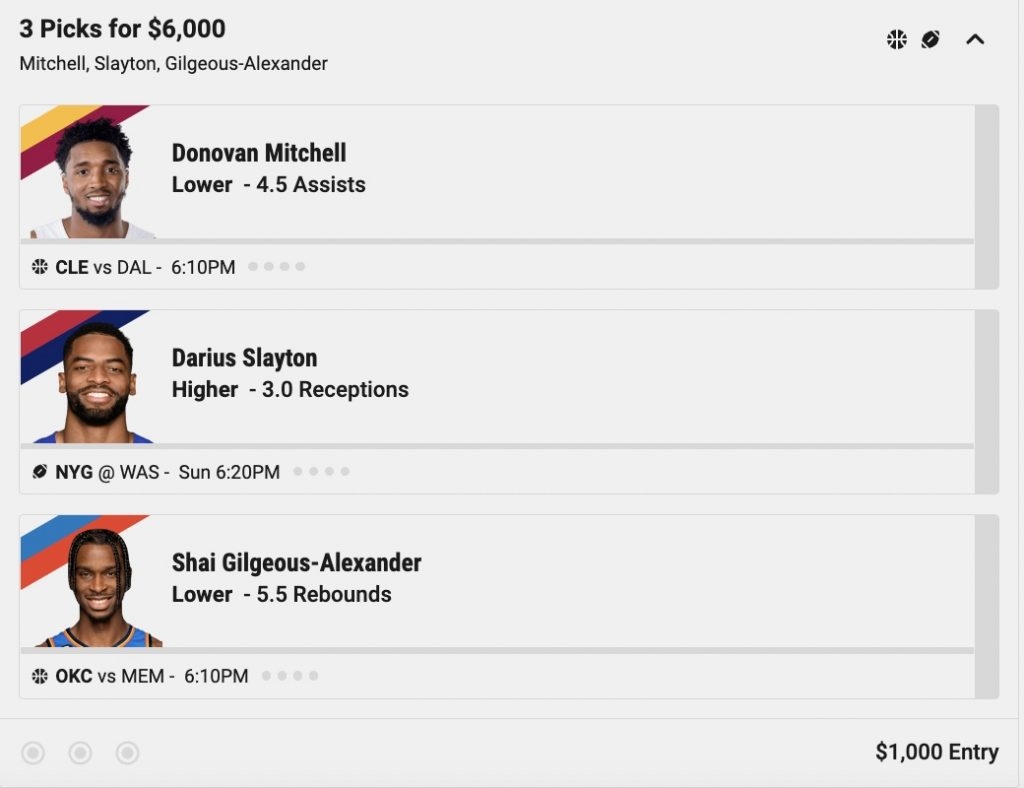
Task: Click basketball icon beside OKC vs MEM
Action: coord(40,676)
